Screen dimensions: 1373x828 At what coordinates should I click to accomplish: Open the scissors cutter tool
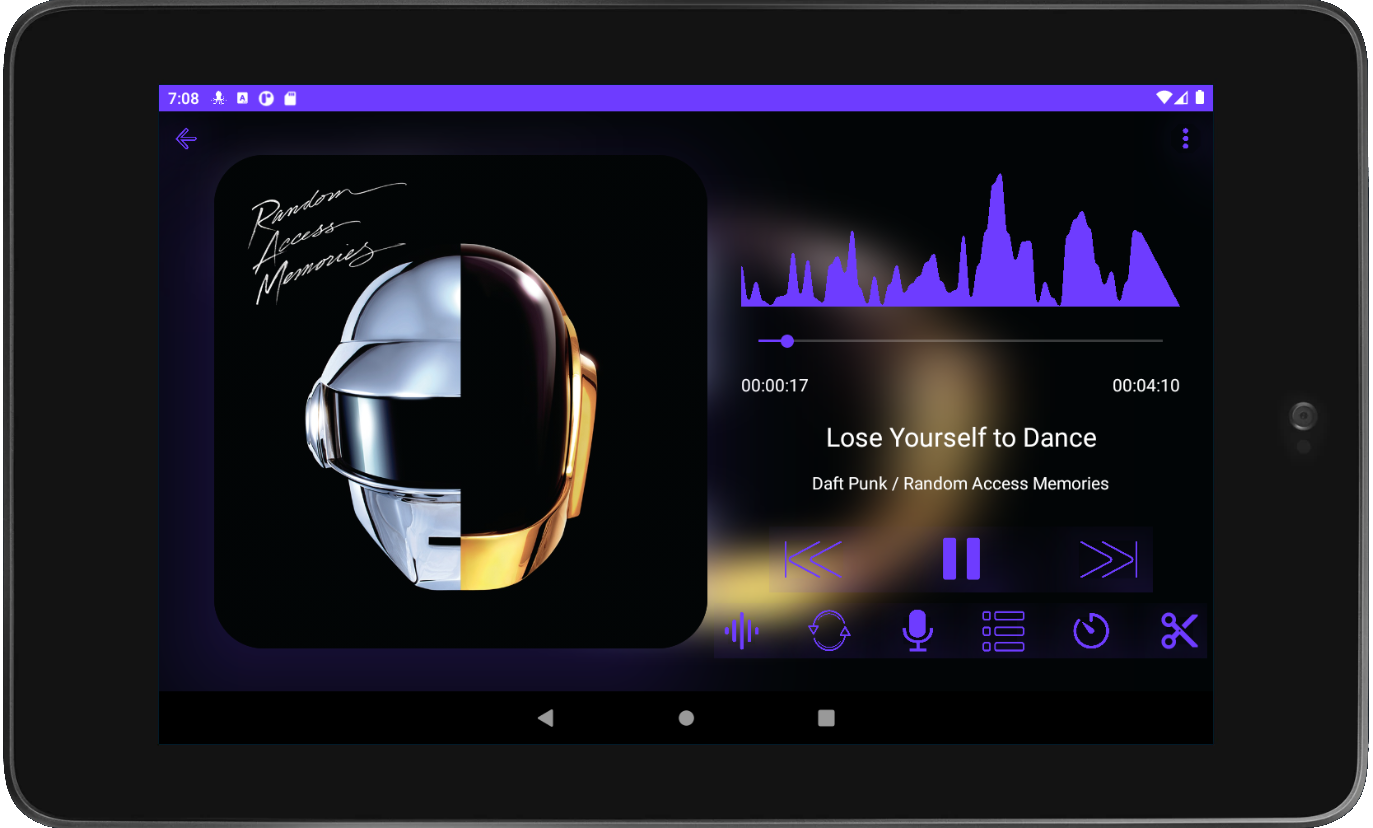coord(1179,631)
